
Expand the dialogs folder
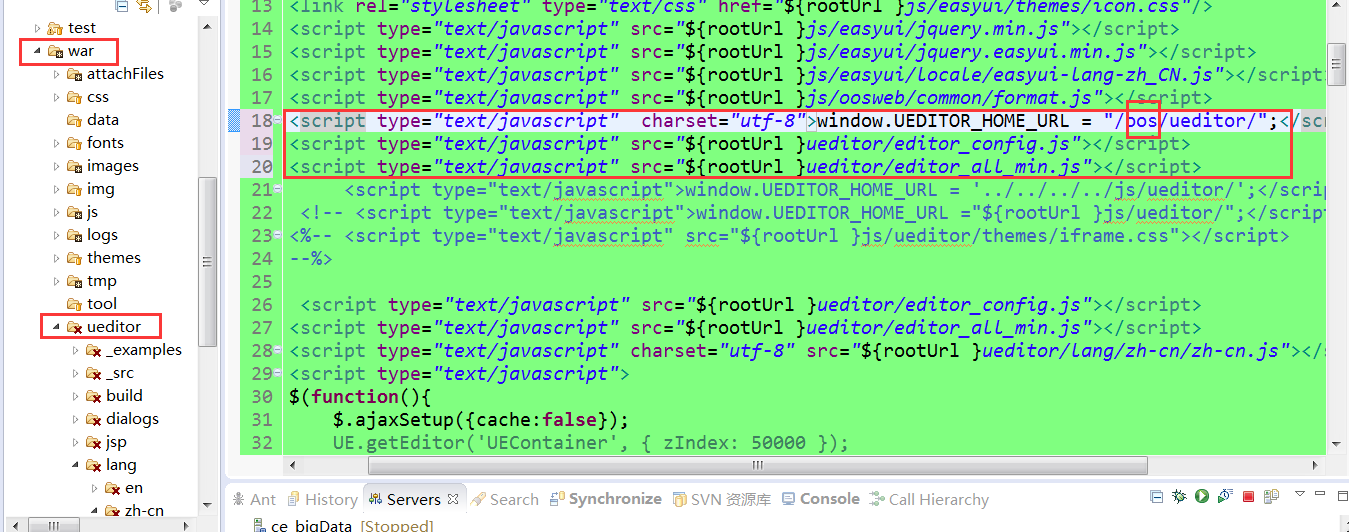click(x=75, y=419)
